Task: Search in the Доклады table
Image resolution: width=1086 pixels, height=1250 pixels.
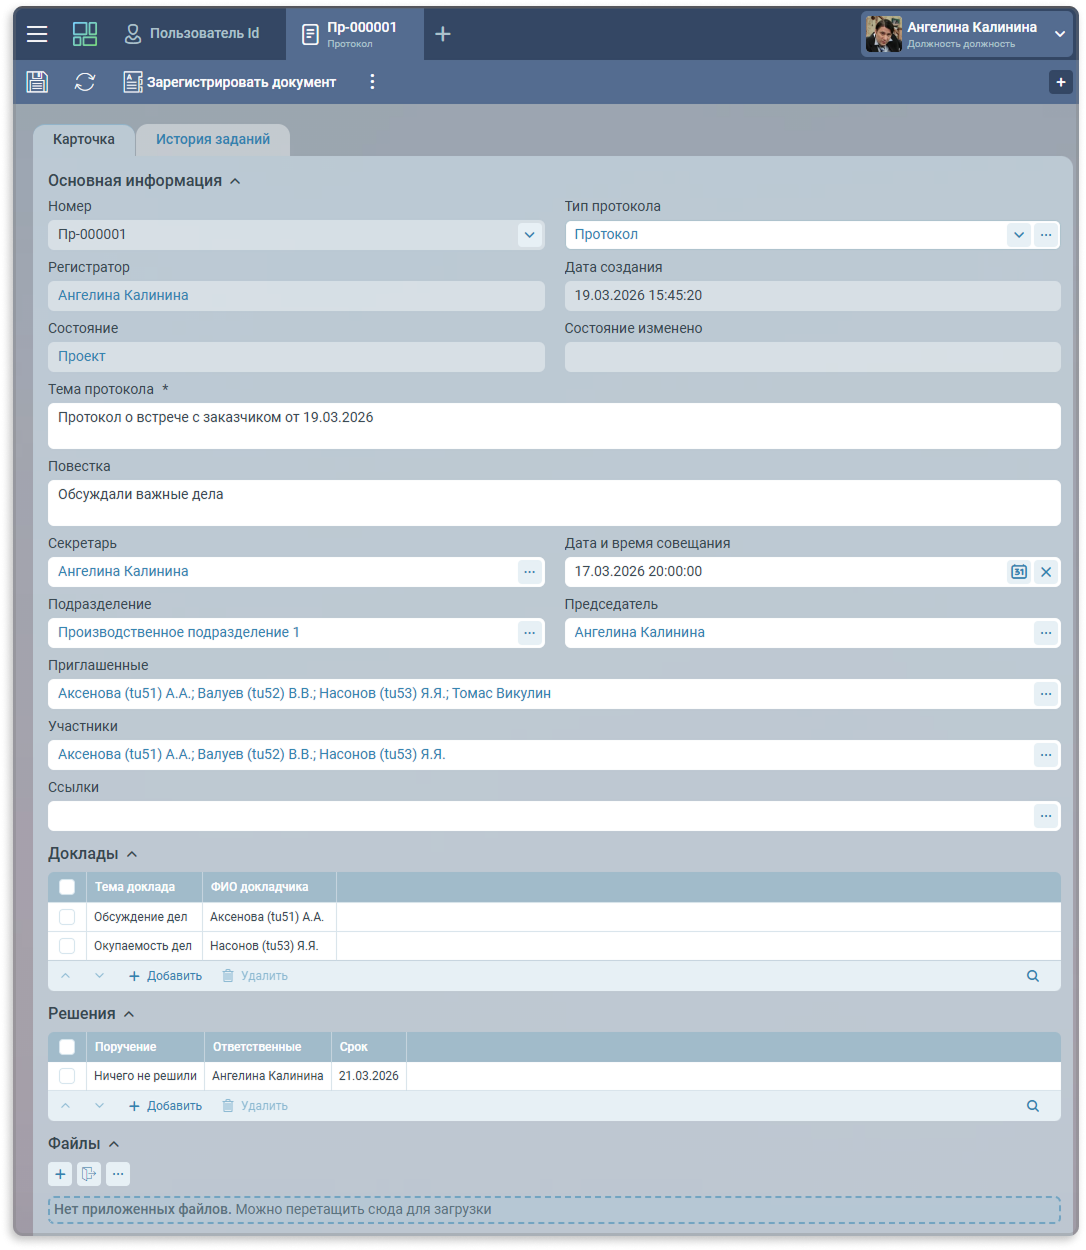Action: click(x=1033, y=976)
